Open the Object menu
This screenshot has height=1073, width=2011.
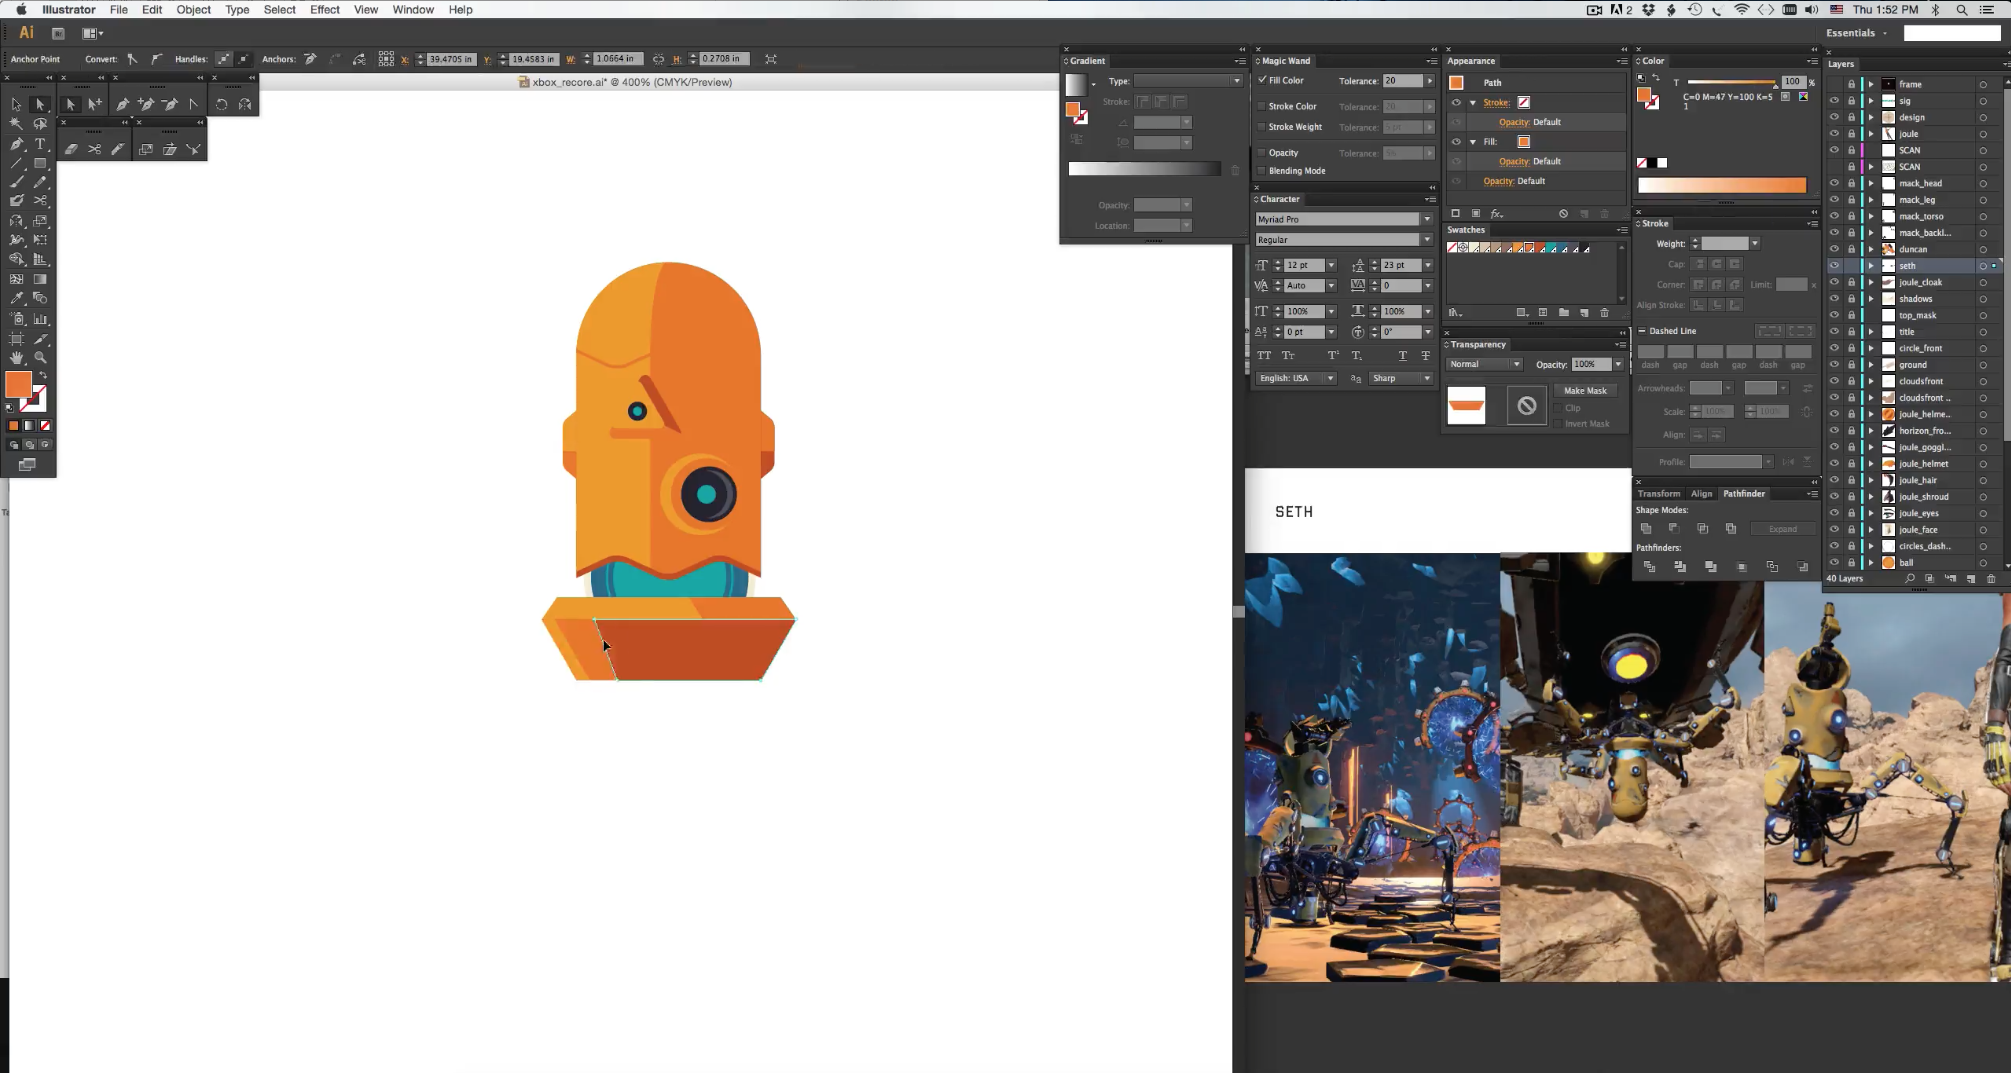[193, 10]
